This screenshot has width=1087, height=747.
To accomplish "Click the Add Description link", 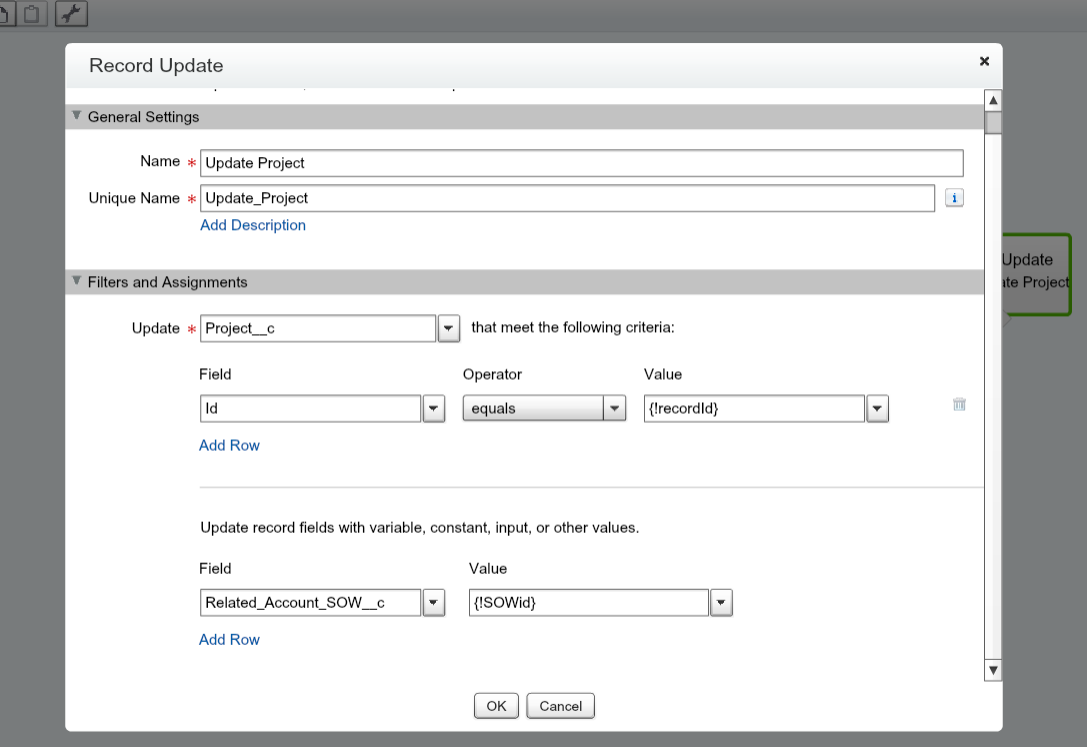I will 253,225.
